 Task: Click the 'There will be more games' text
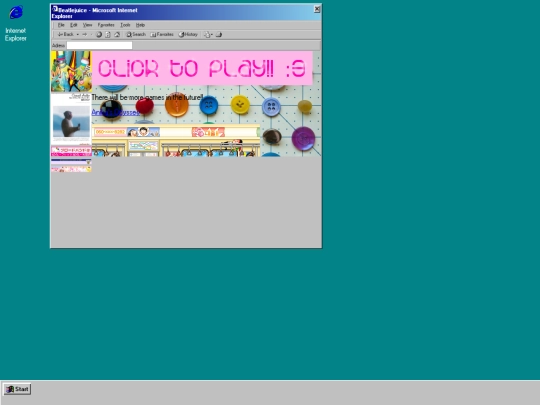pos(147,97)
